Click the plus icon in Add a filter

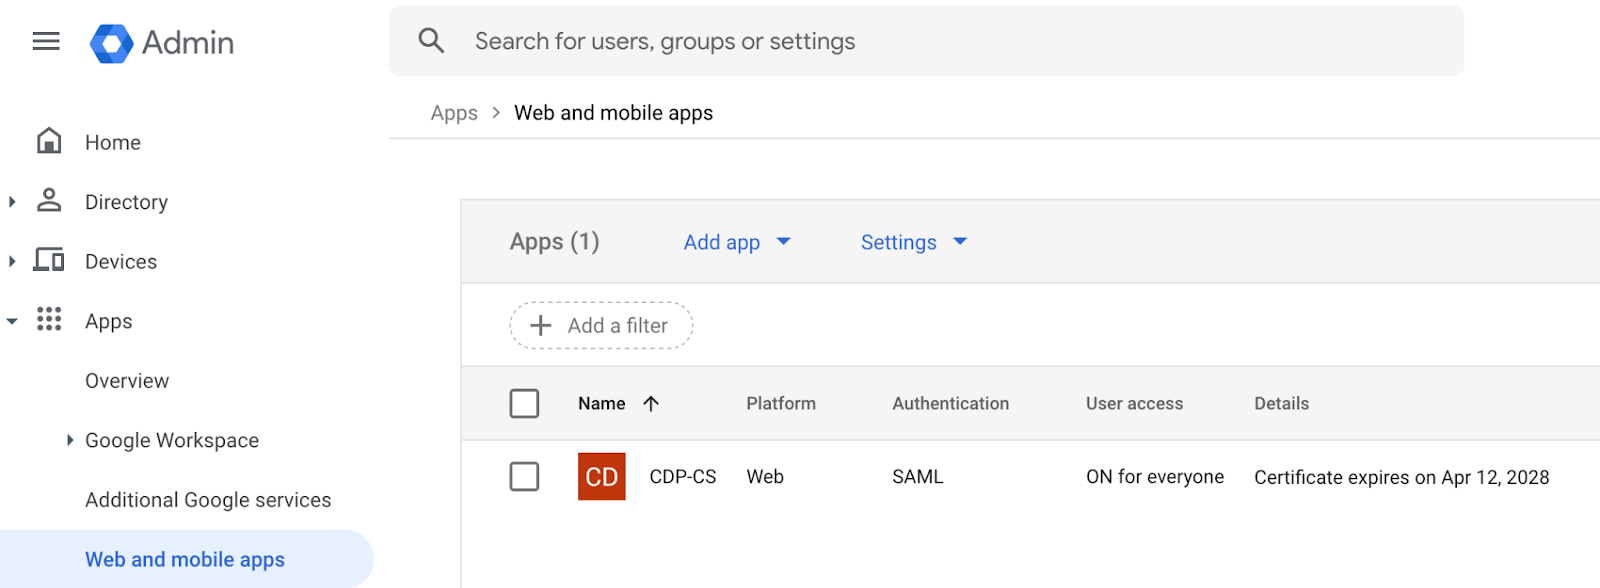(x=541, y=325)
